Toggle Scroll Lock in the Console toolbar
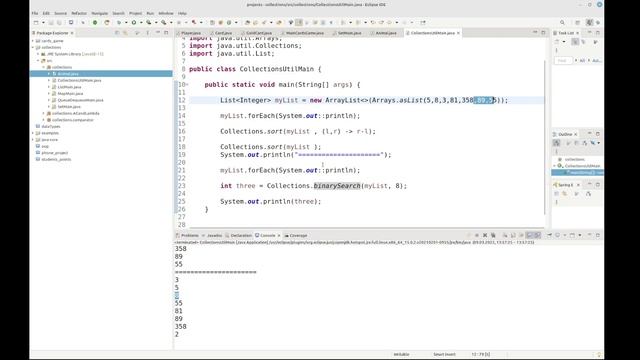640x360 pixels. 513,235
